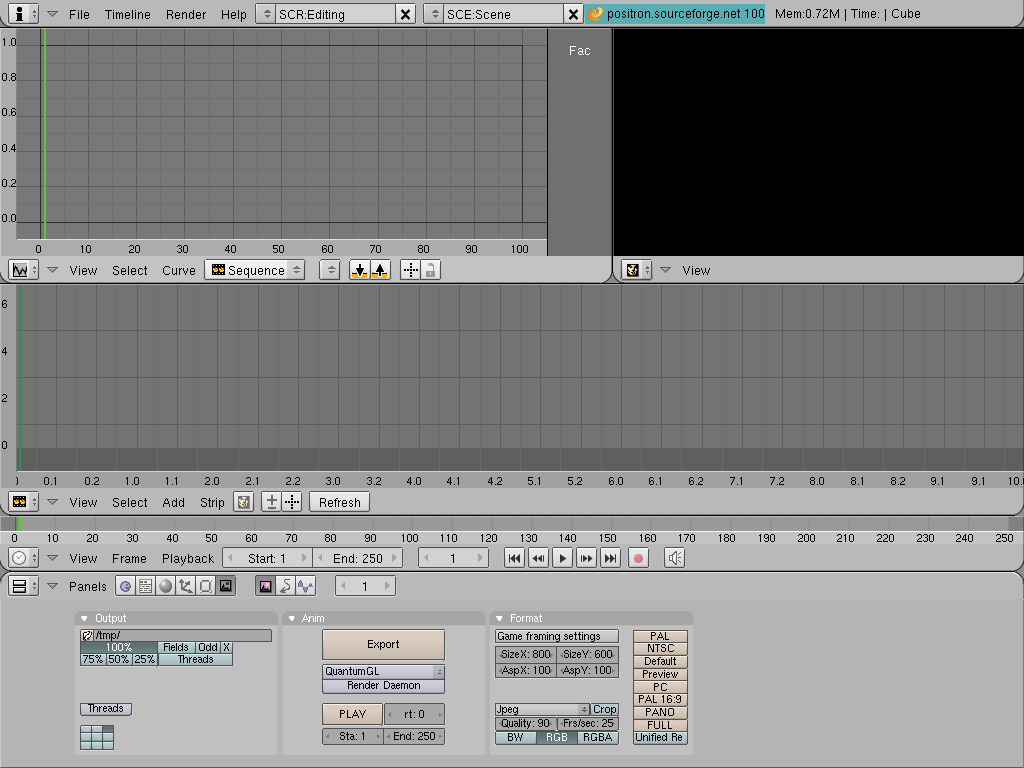The width and height of the screenshot is (1024, 768).
Task: Switch to Scene context image icon
Action: pos(226,586)
